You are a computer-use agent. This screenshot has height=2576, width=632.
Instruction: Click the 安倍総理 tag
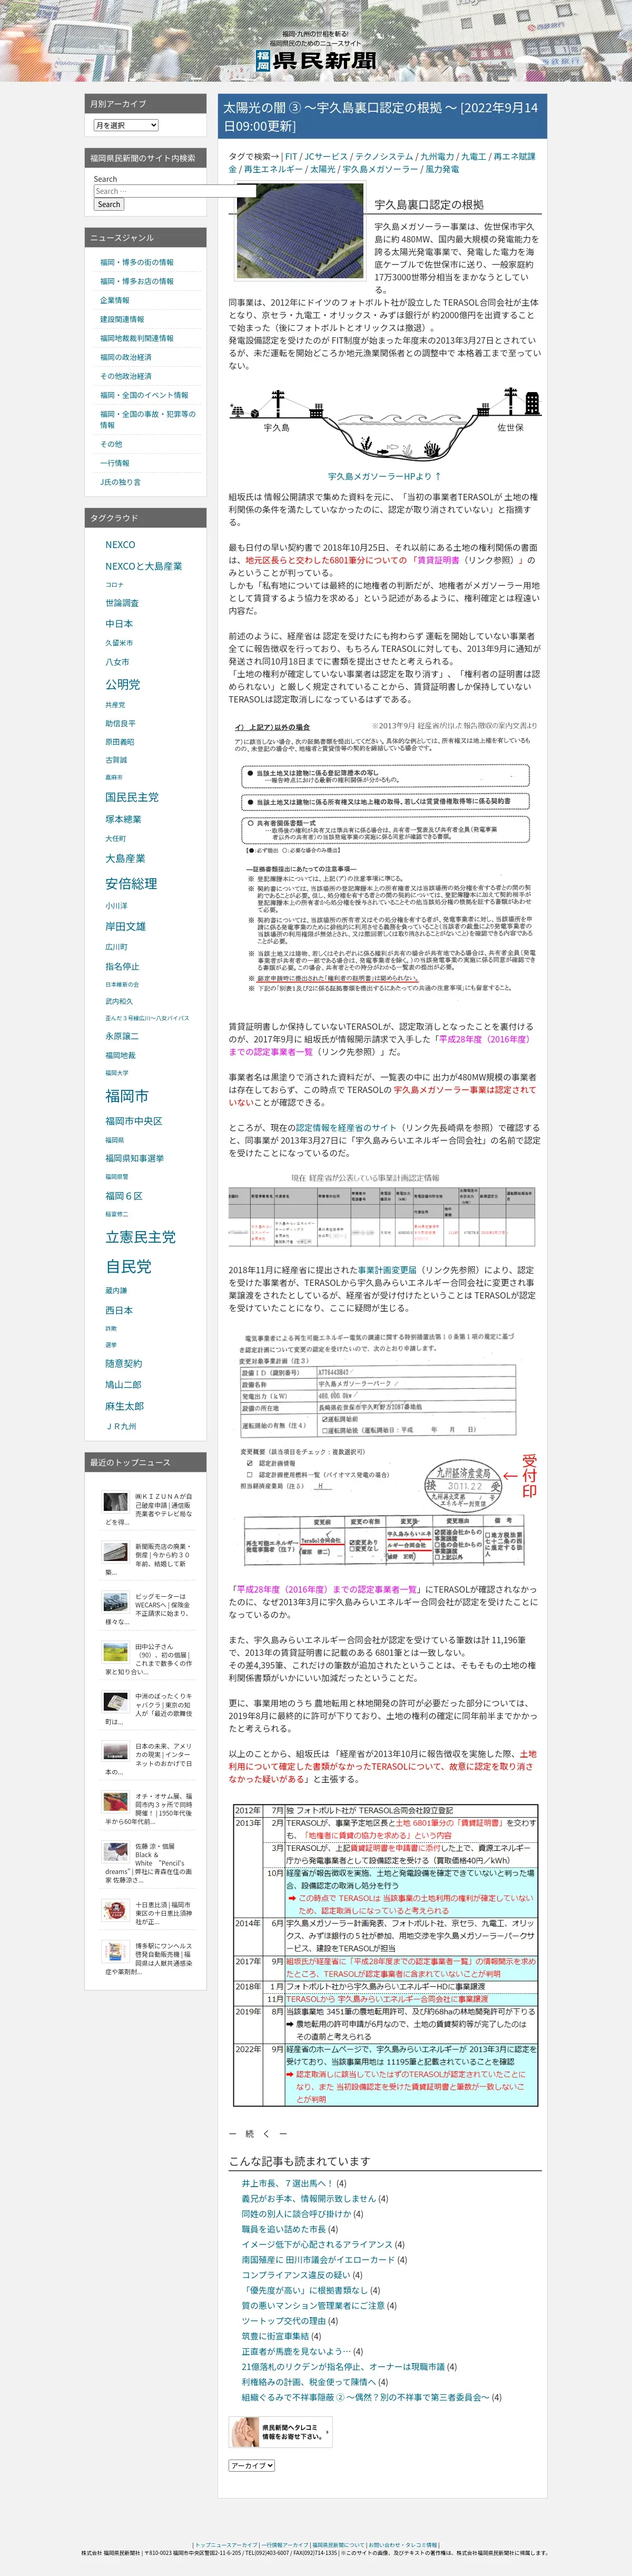point(131,884)
